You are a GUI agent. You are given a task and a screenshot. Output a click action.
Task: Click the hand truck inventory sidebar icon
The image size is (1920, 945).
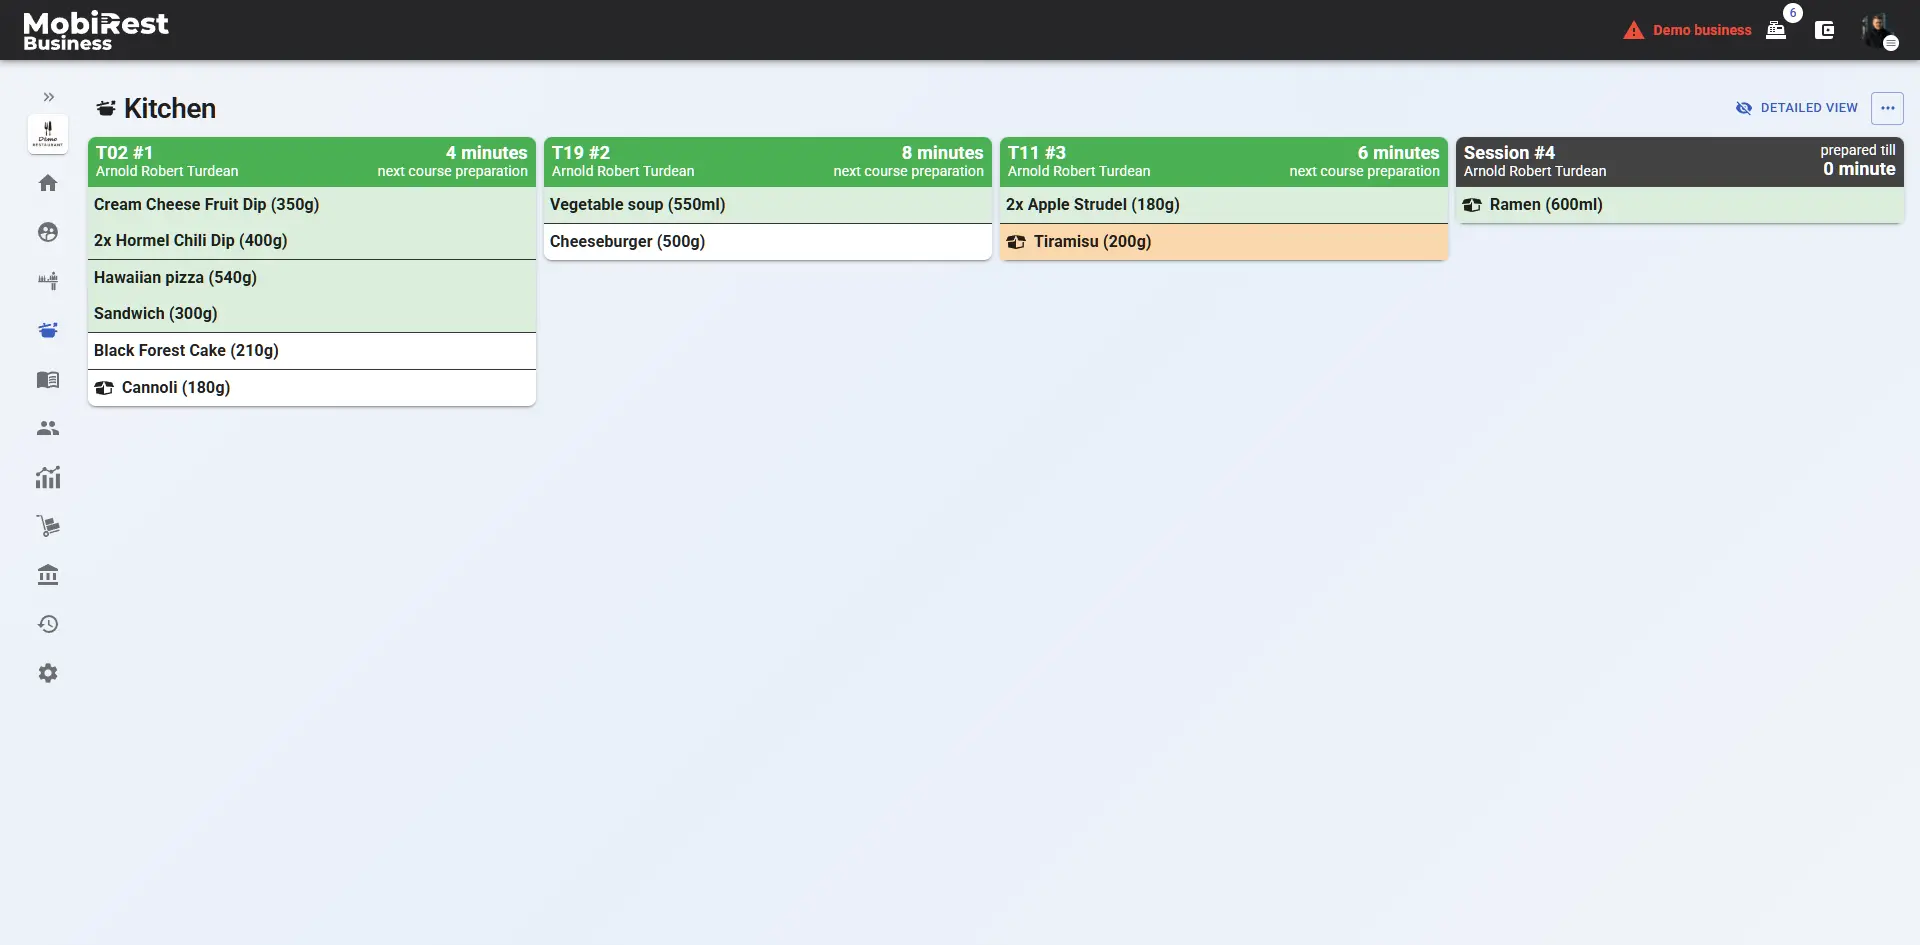[x=48, y=526]
